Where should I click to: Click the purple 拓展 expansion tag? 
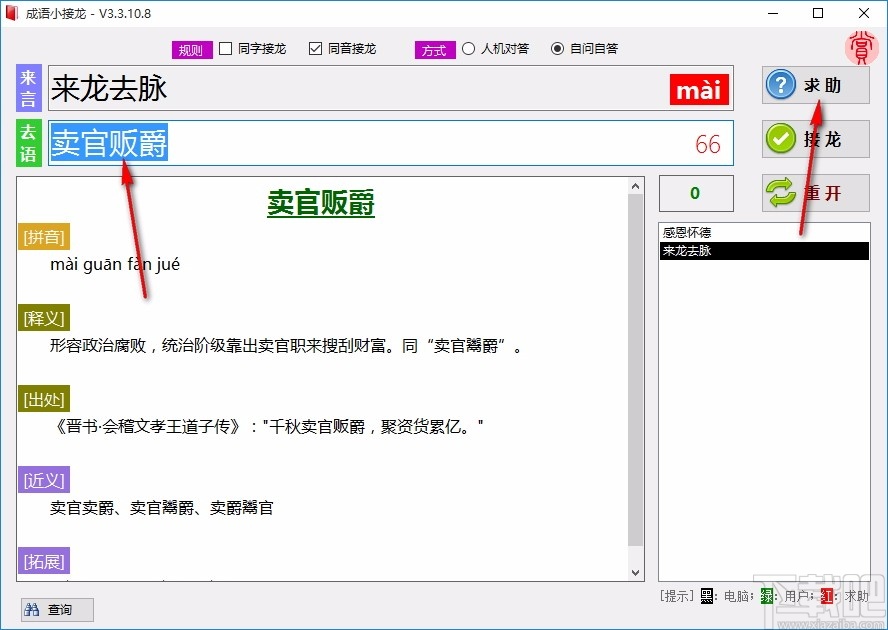pos(43,561)
